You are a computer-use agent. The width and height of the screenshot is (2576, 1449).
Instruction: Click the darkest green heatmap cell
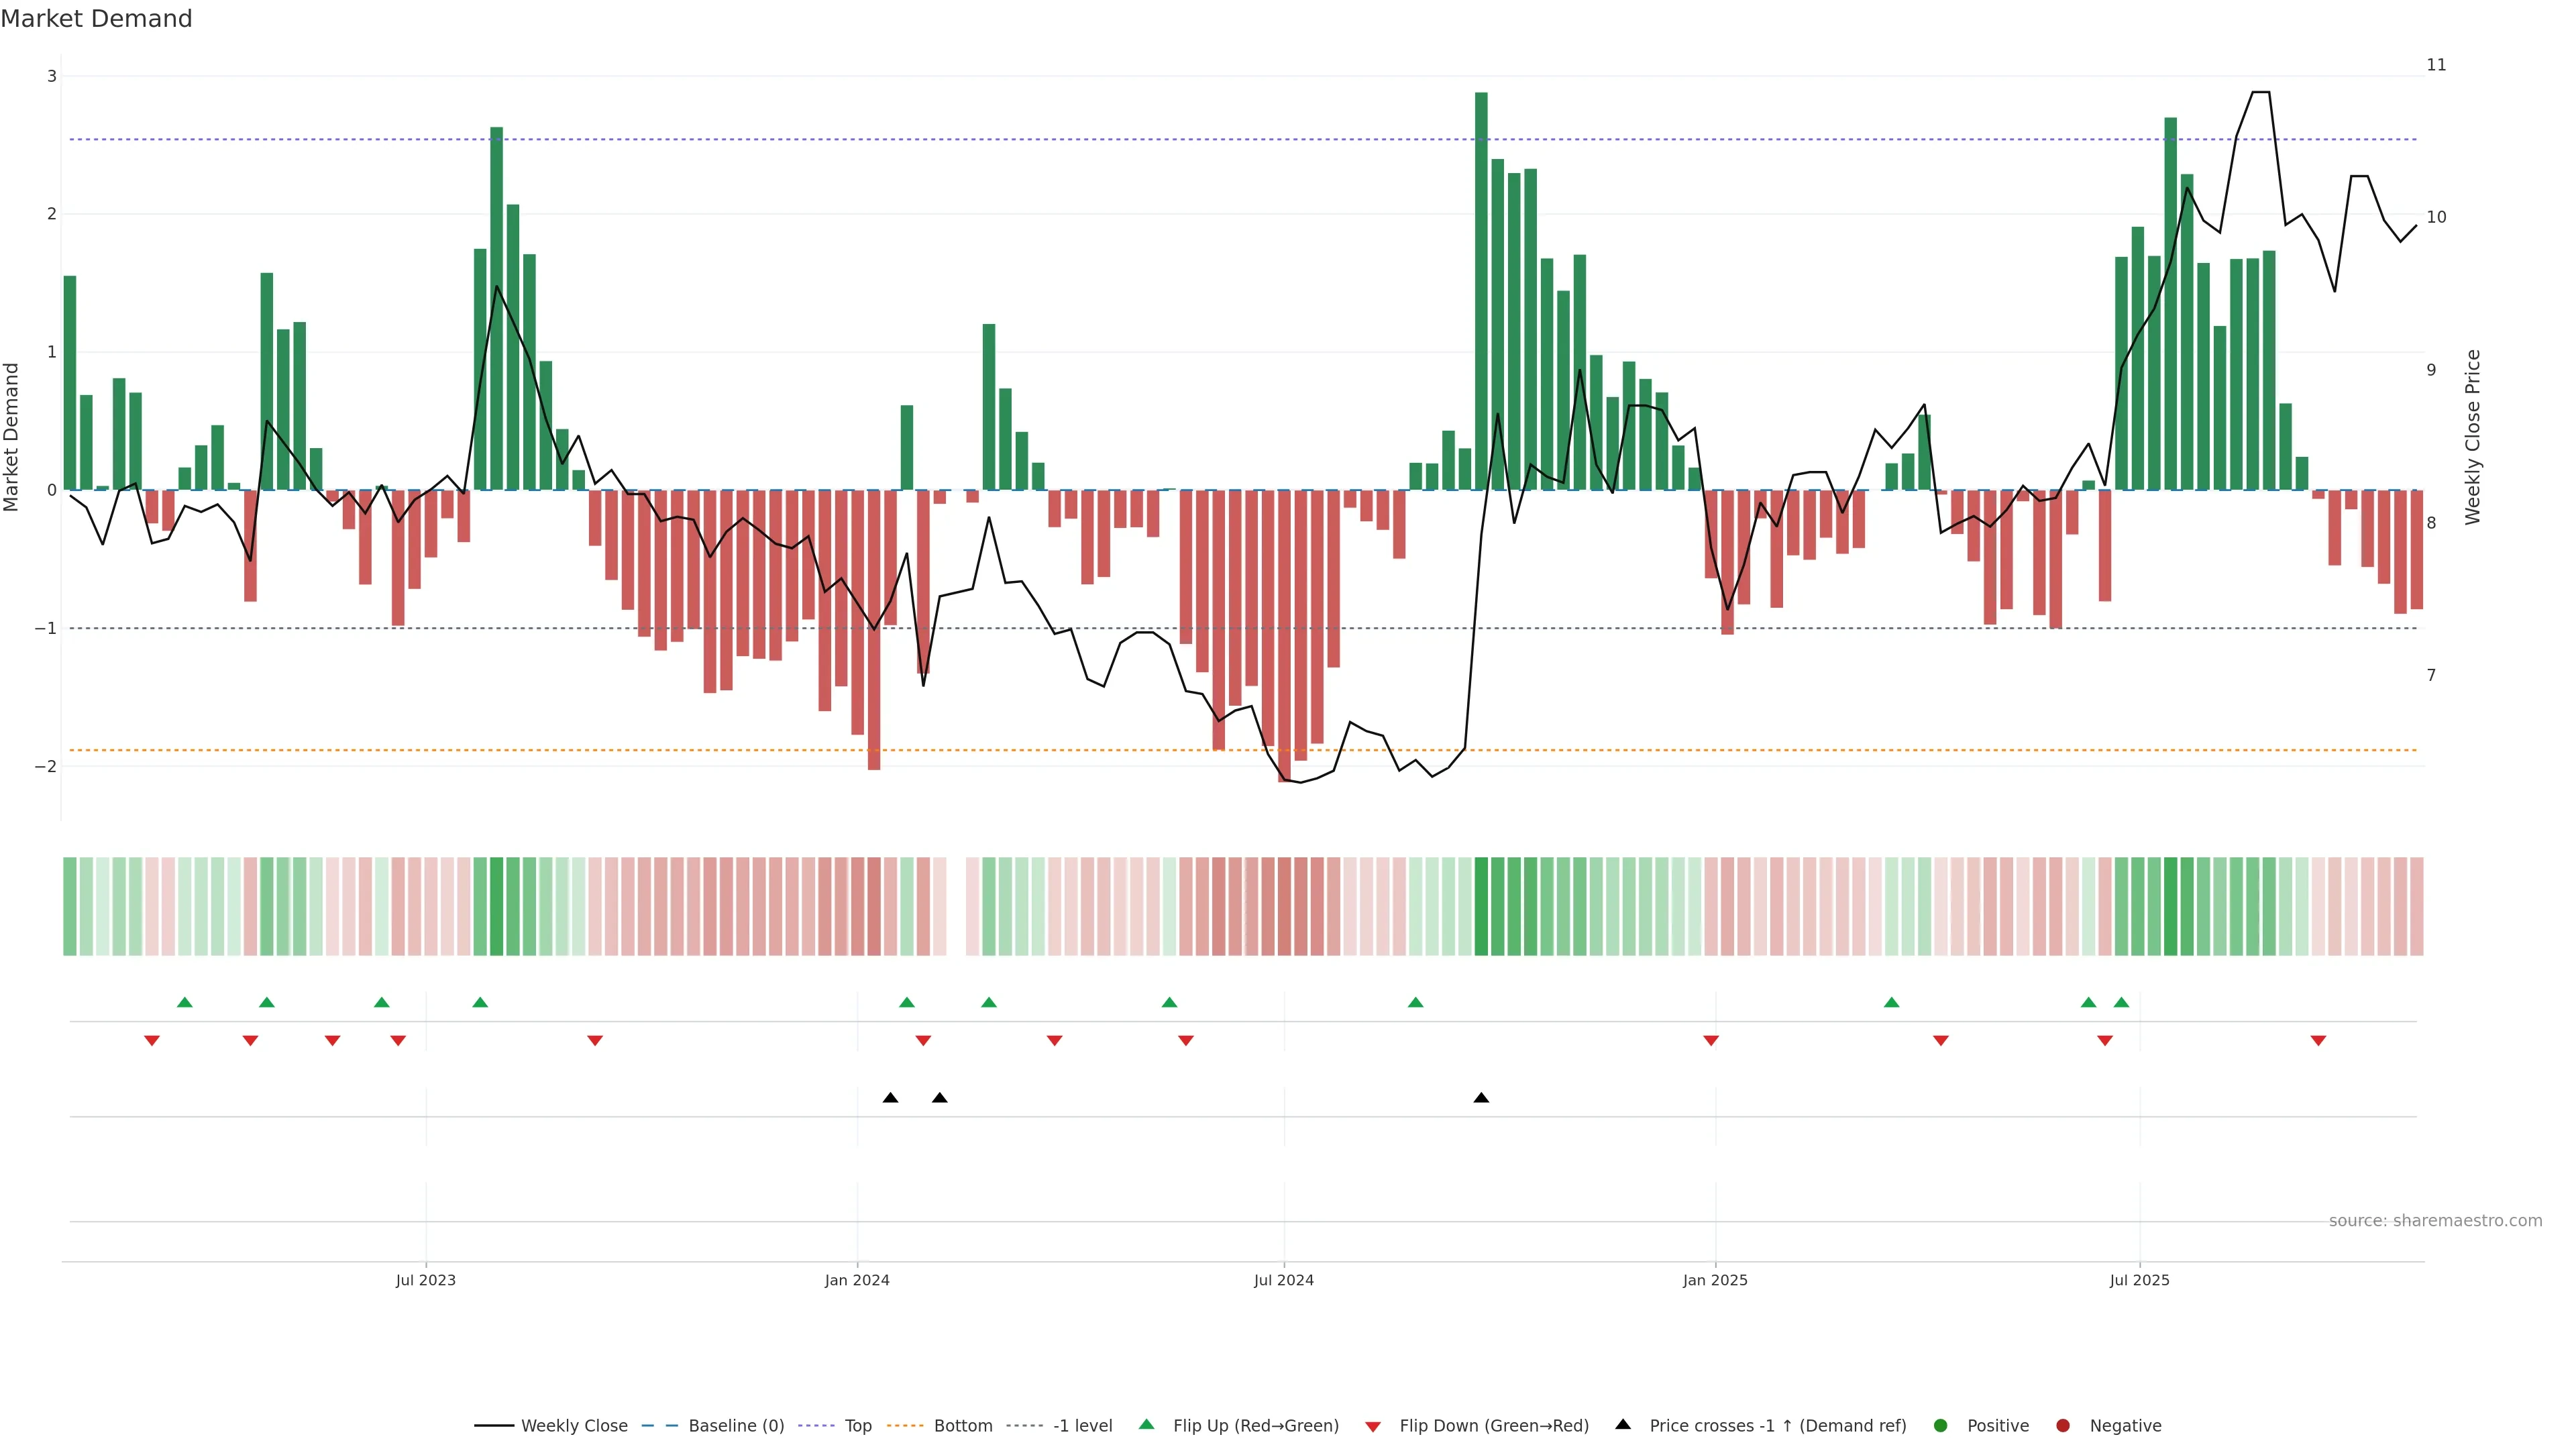1481,906
